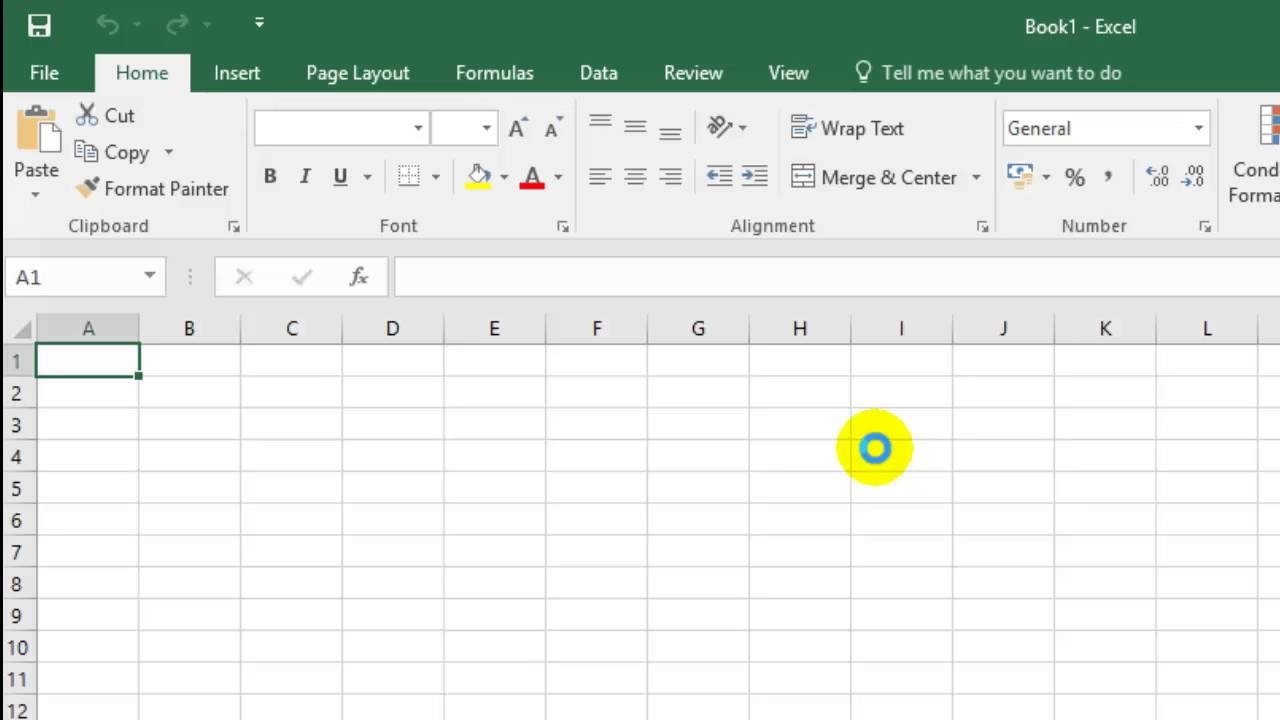The width and height of the screenshot is (1280, 720).
Task: Toggle underline formatting
Action: (x=339, y=176)
